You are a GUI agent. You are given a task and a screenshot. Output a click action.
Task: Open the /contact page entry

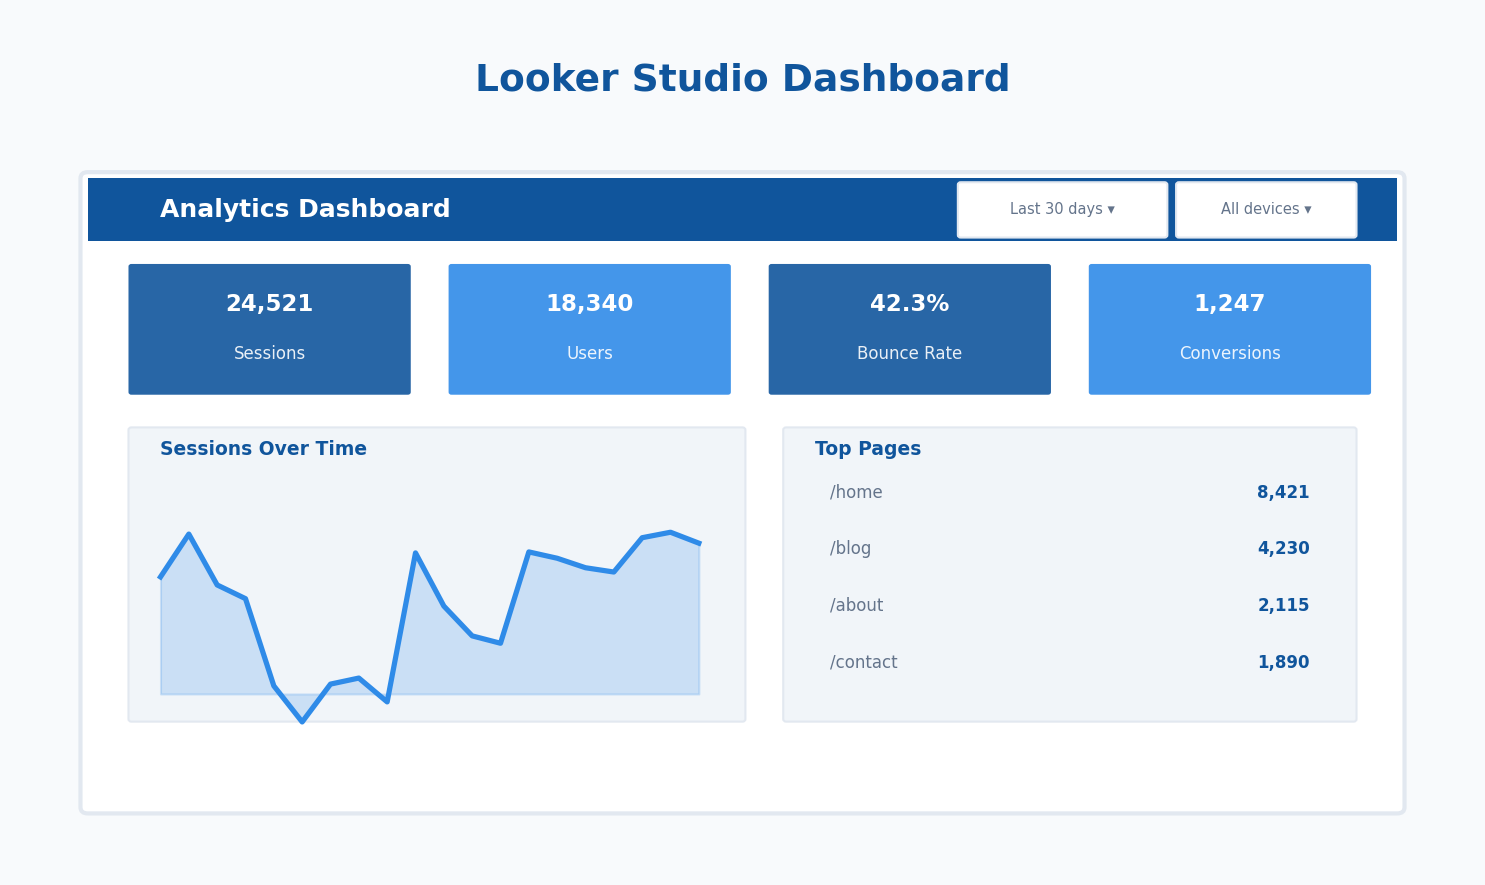pos(862,661)
